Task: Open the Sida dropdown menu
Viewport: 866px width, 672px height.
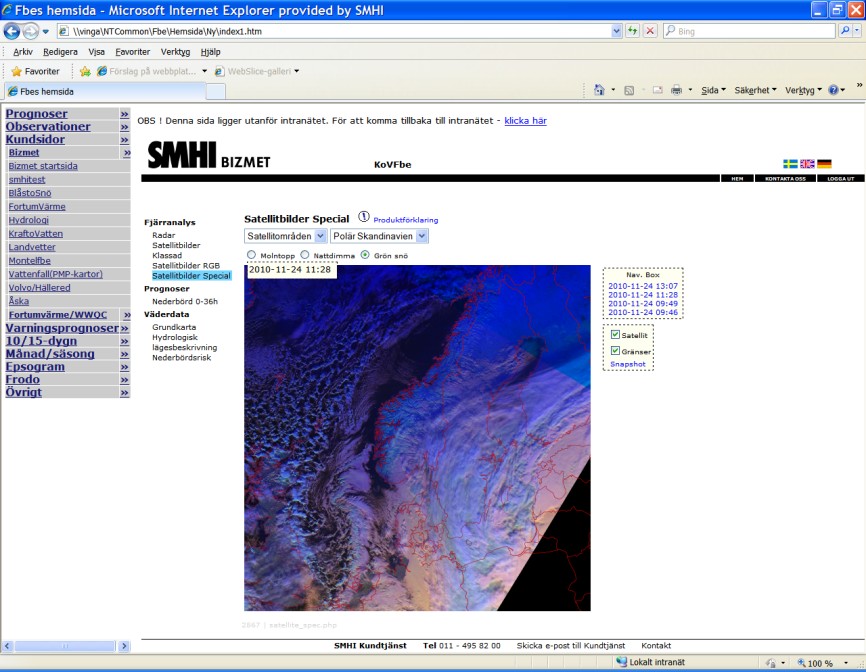Action: (713, 90)
